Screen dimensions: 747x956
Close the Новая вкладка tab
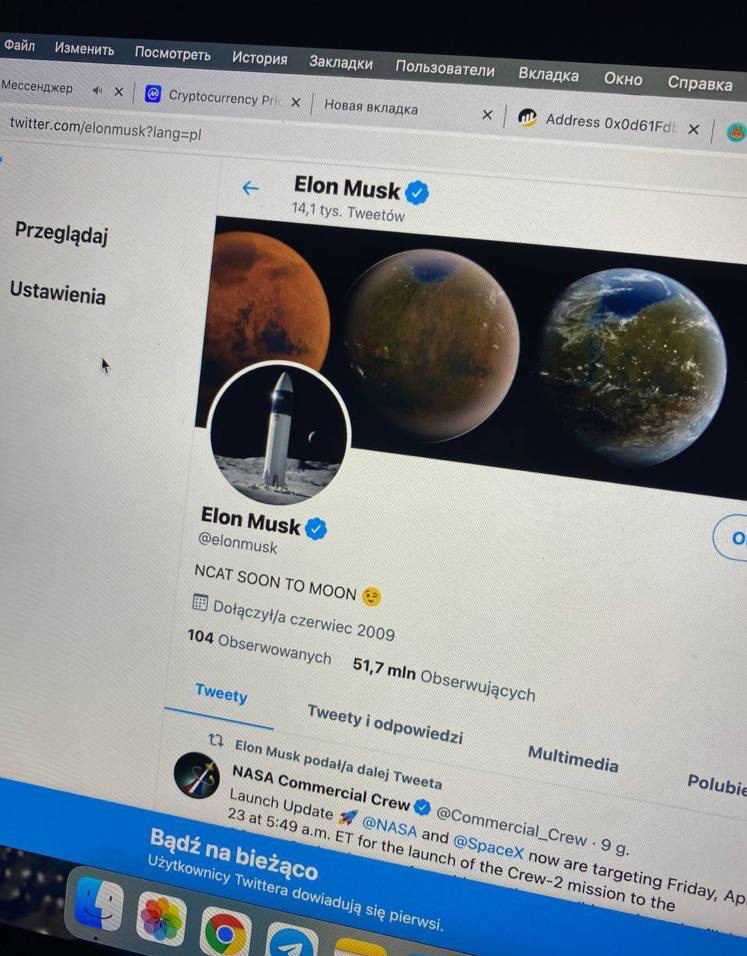pyautogui.click(x=487, y=114)
